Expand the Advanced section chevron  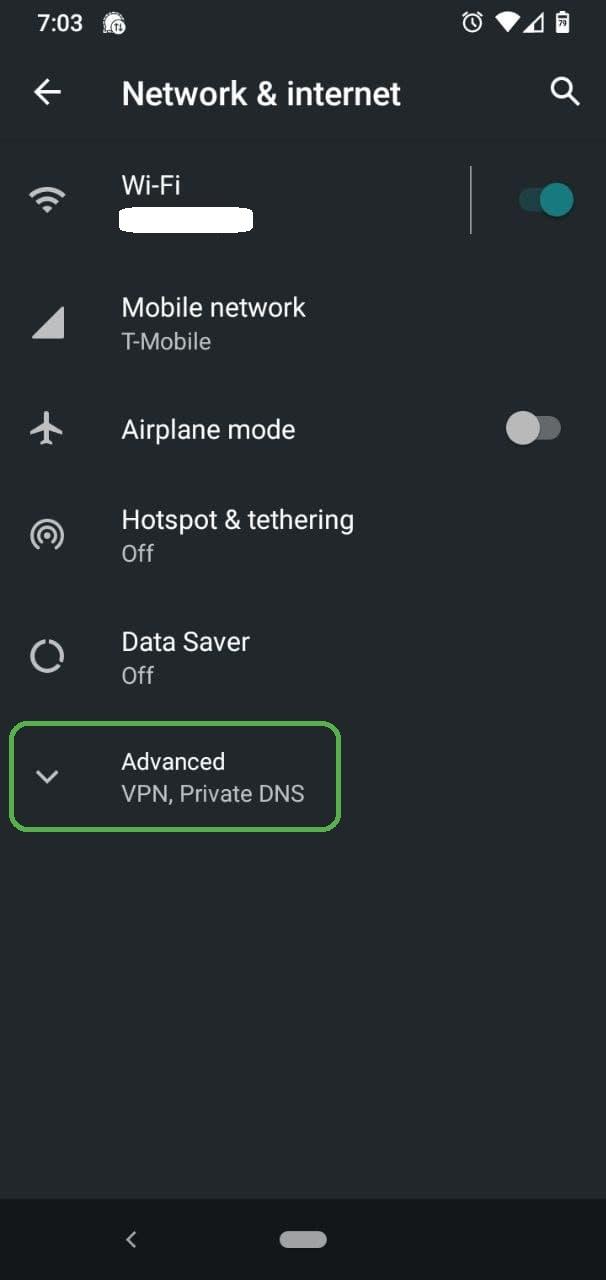pos(47,776)
